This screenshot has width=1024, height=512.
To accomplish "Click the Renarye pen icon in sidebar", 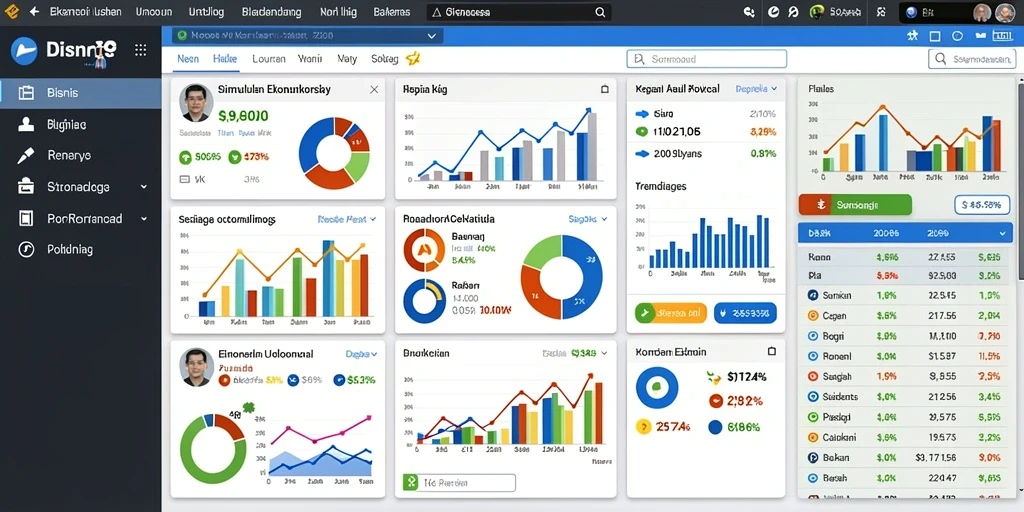I will coord(25,155).
